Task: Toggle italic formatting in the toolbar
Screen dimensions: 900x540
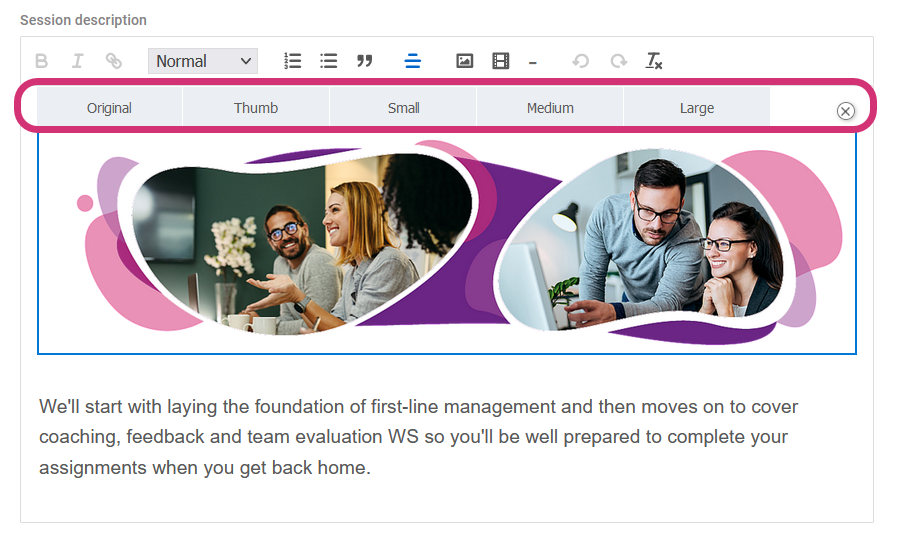Action: (77, 61)
